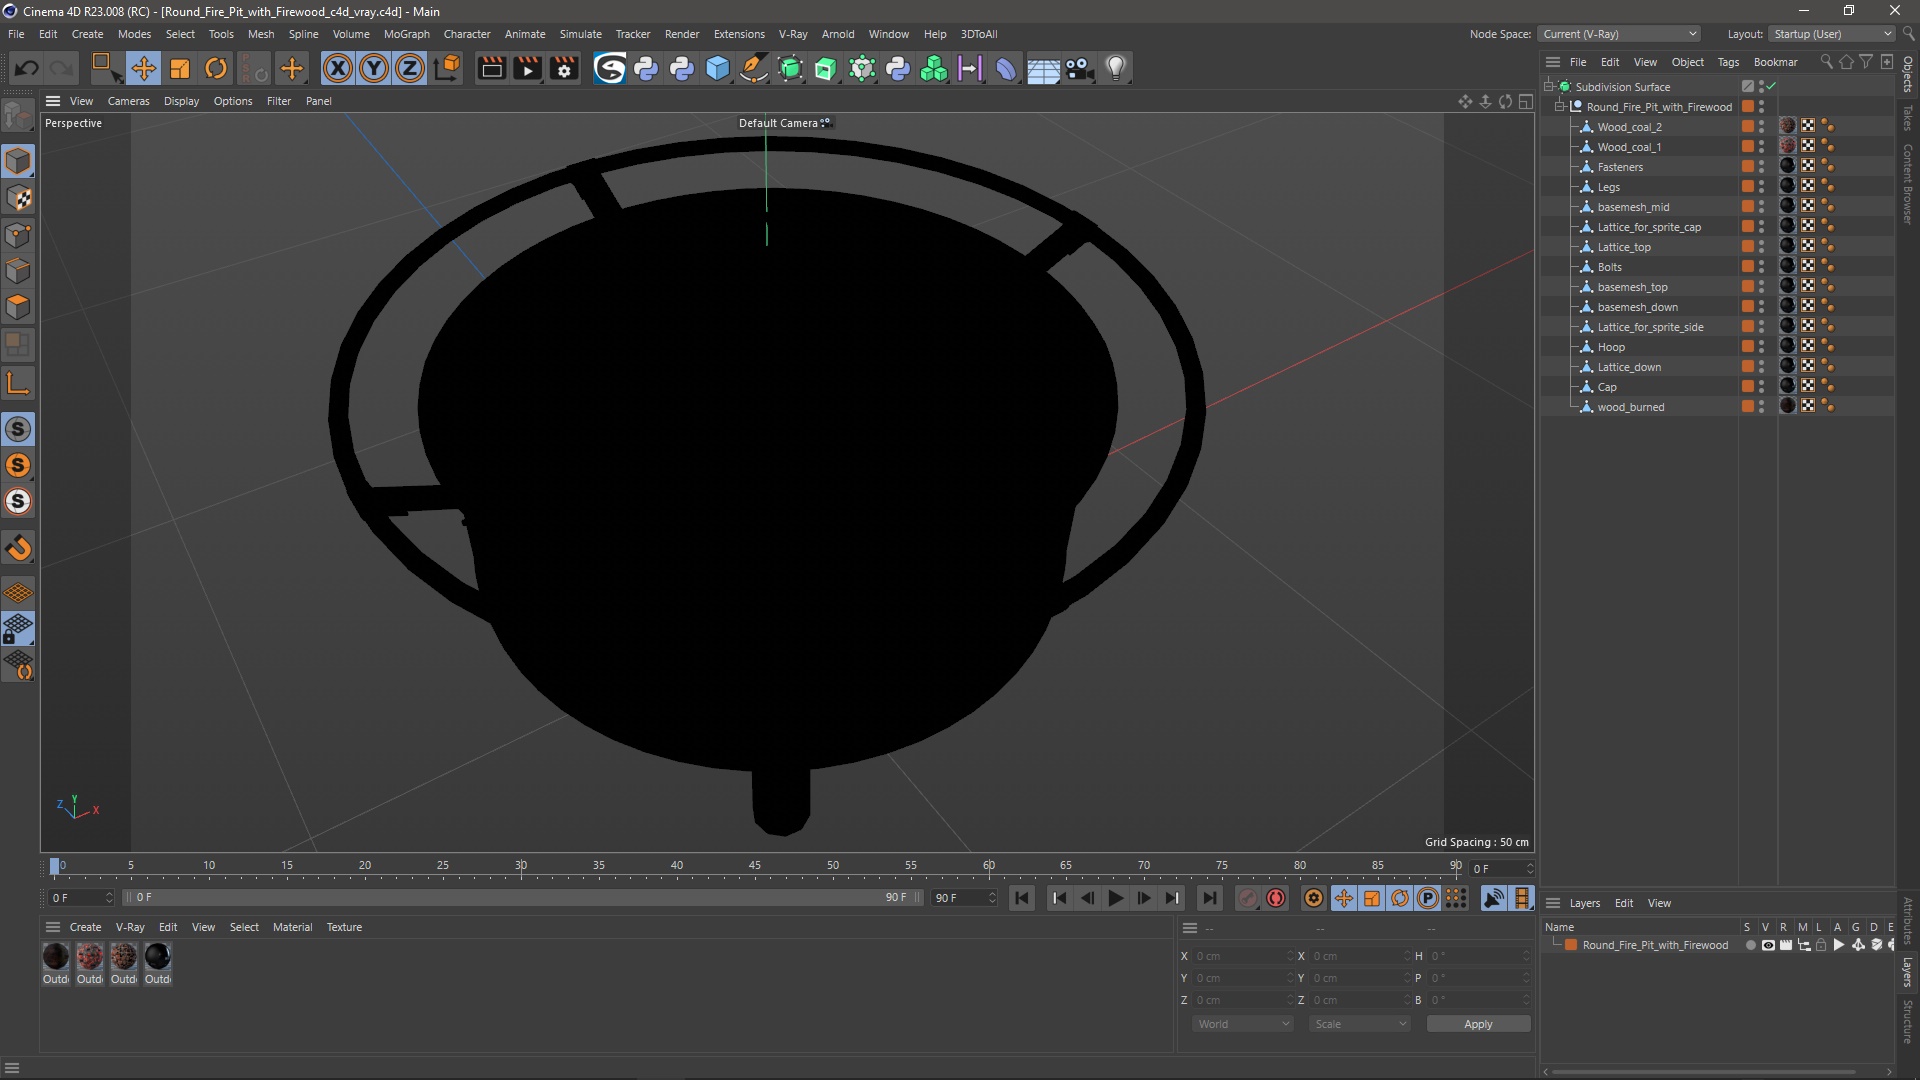Viewport: 1920px width, 1080px height.
Task: Open the Layout dropdown
Action: point(1832,34)
